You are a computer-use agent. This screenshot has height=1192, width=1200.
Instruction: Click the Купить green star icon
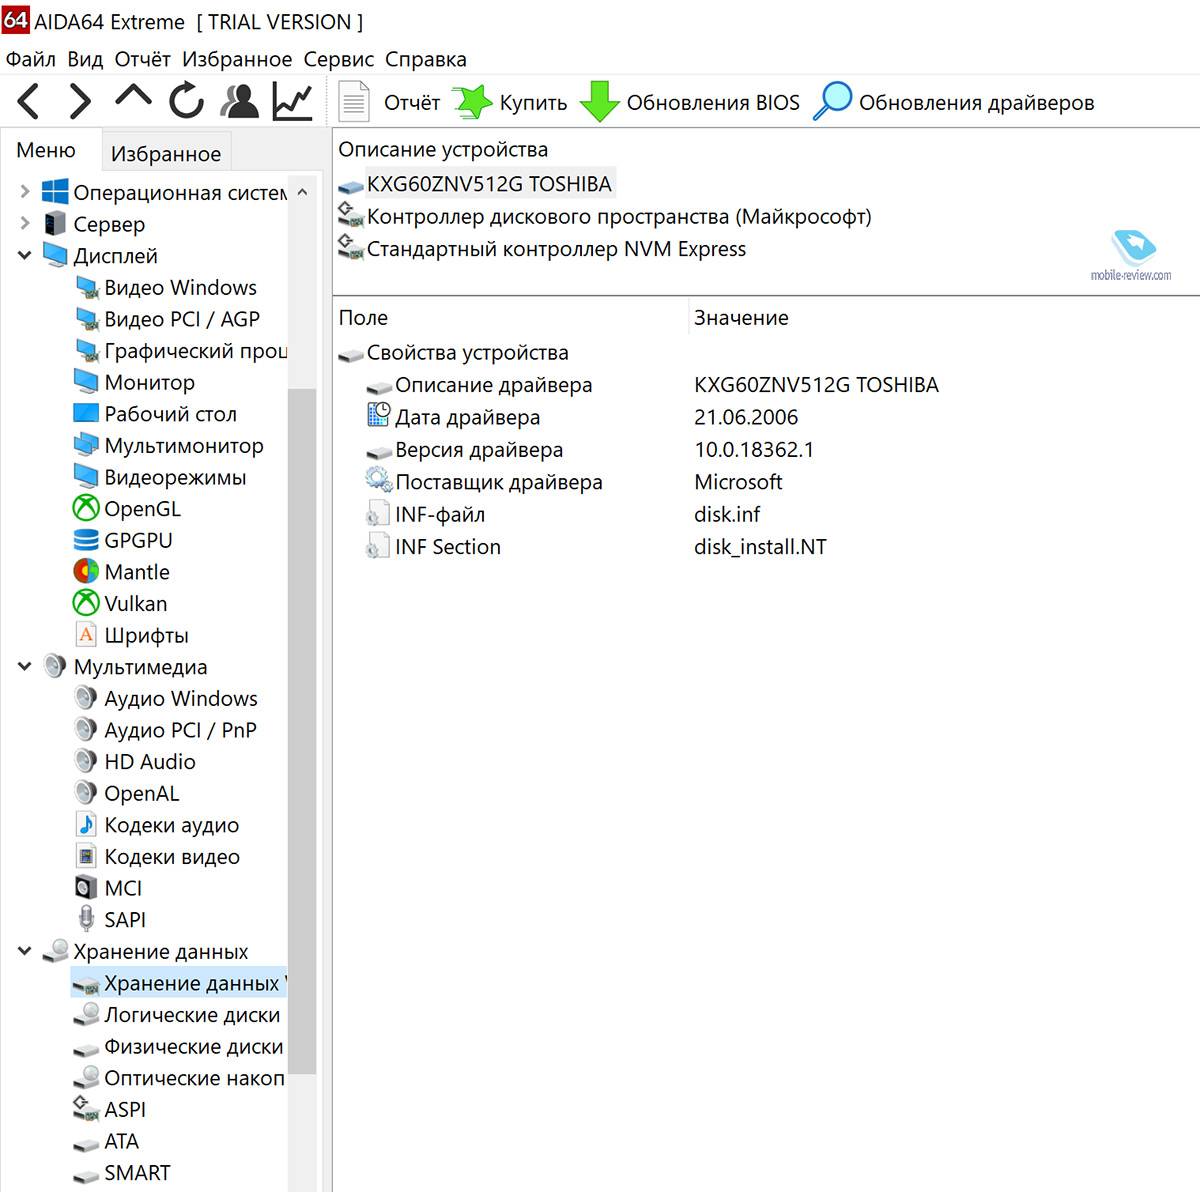point(471,102)
